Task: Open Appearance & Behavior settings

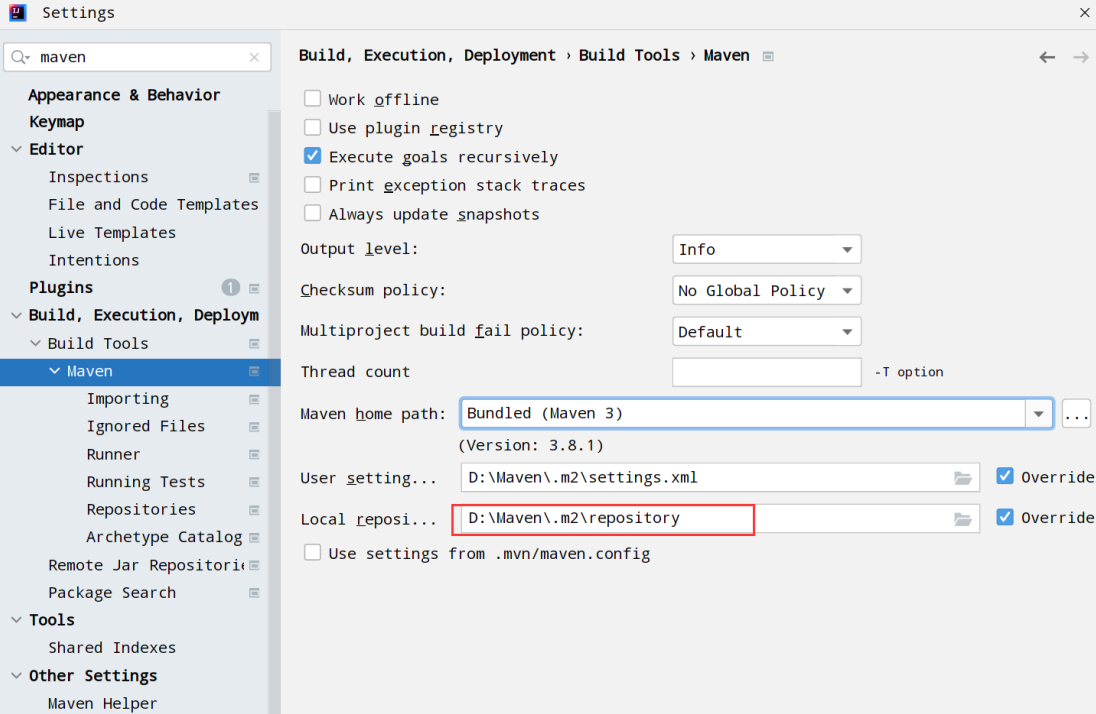Action: point(124,95)
